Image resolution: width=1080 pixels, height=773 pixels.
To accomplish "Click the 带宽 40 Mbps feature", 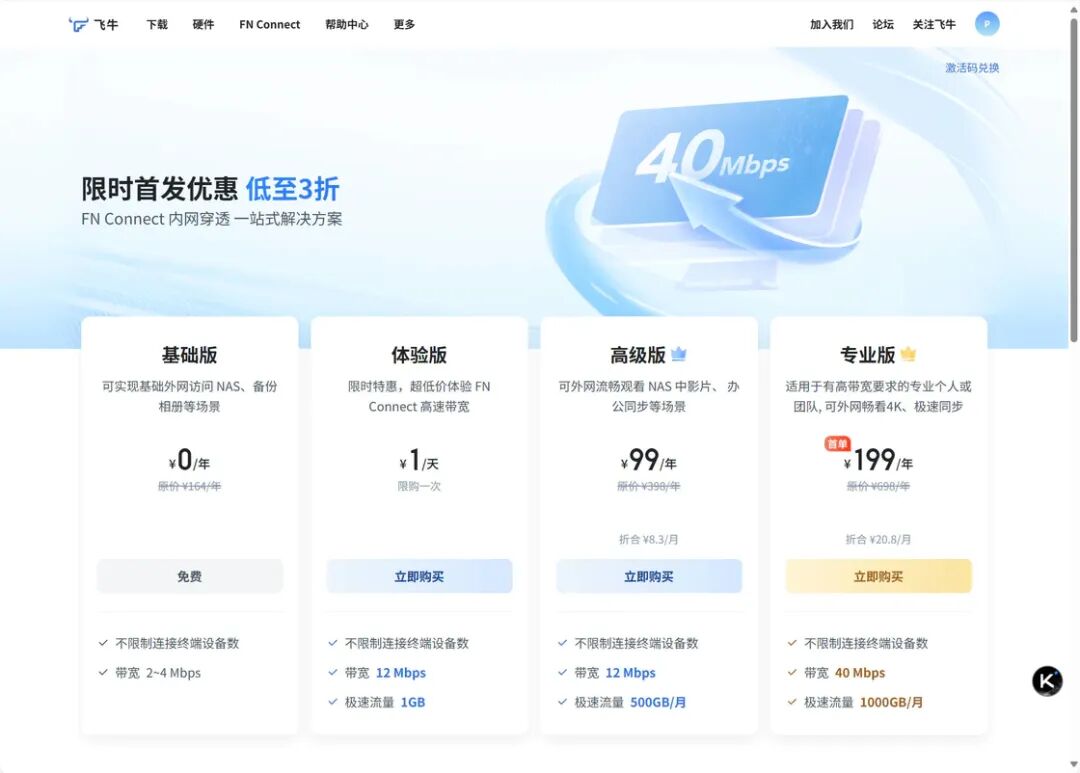I will click(844, 672).
